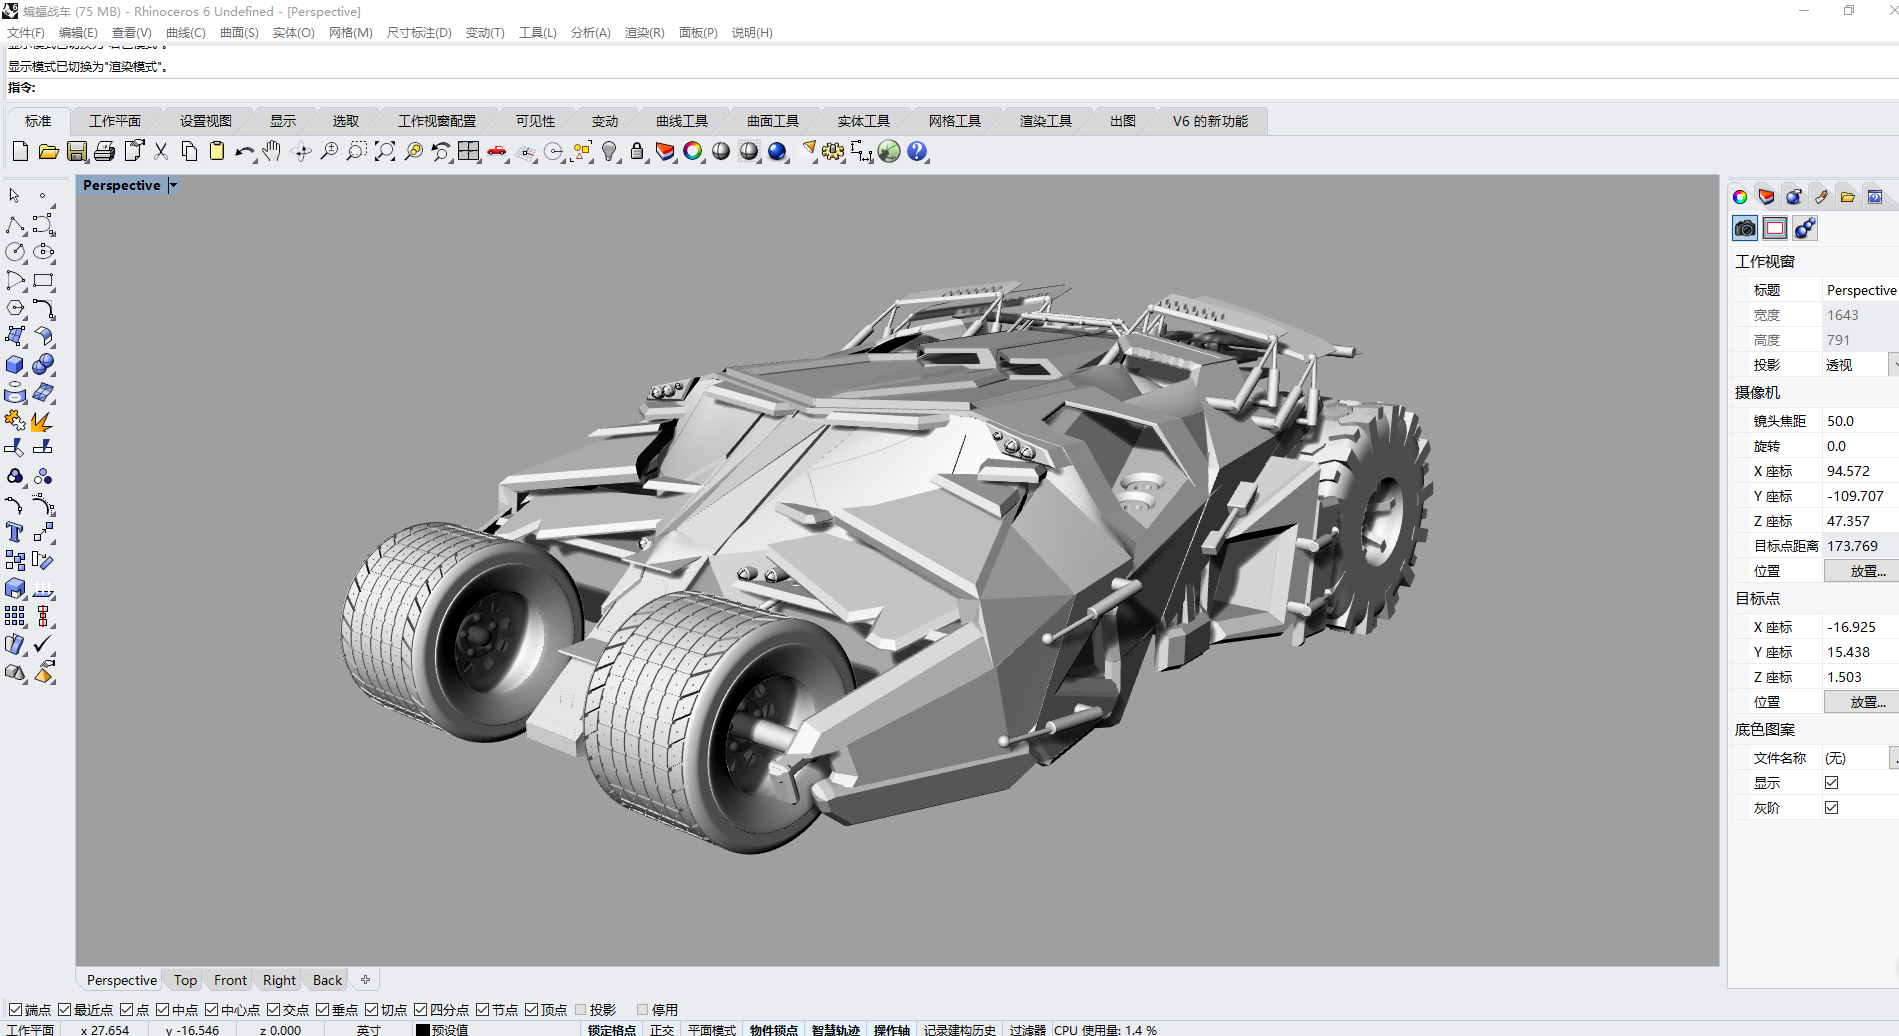Select the camera icon in properties panel
1899x1036 pixels.
click(x=1745, y=229)
